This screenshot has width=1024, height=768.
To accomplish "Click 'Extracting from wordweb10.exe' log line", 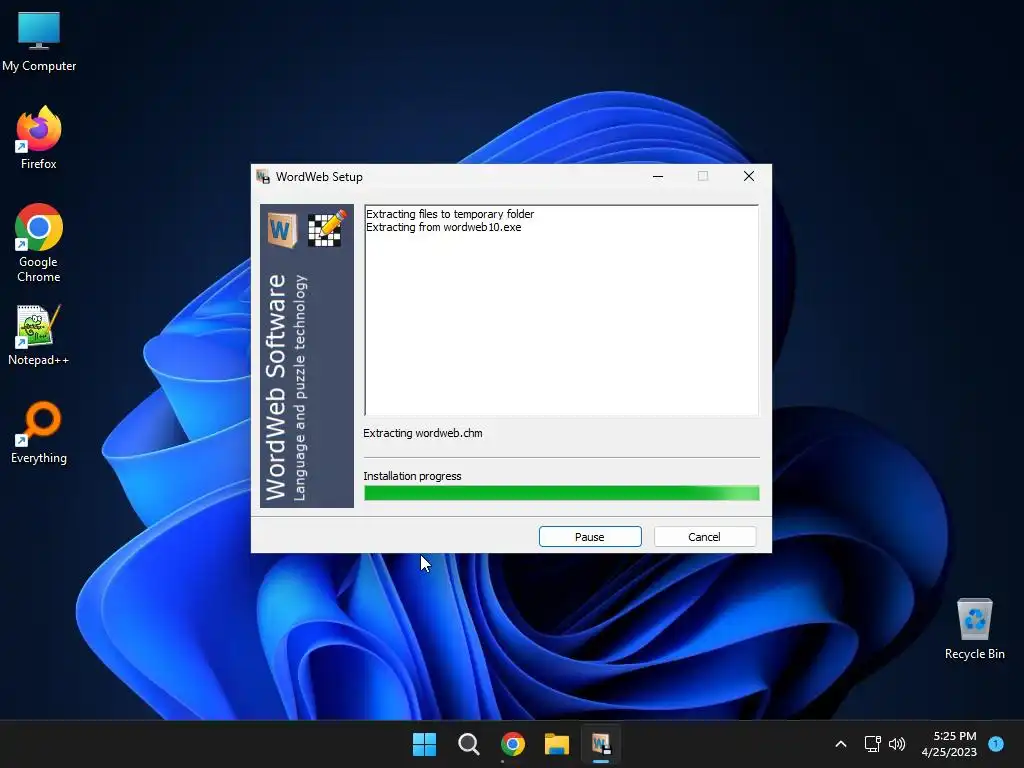I will (x=443, y=227).
